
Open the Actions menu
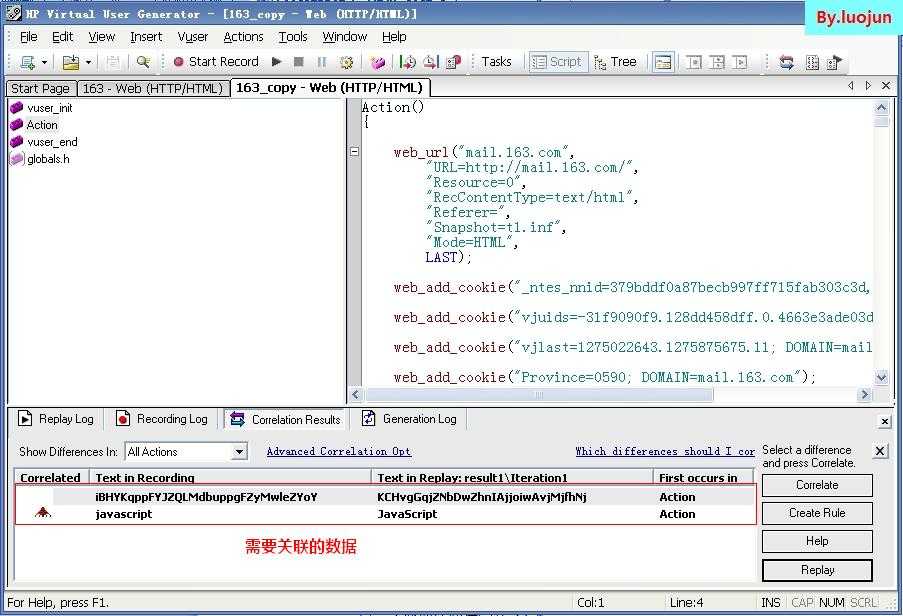pos(243,37)
